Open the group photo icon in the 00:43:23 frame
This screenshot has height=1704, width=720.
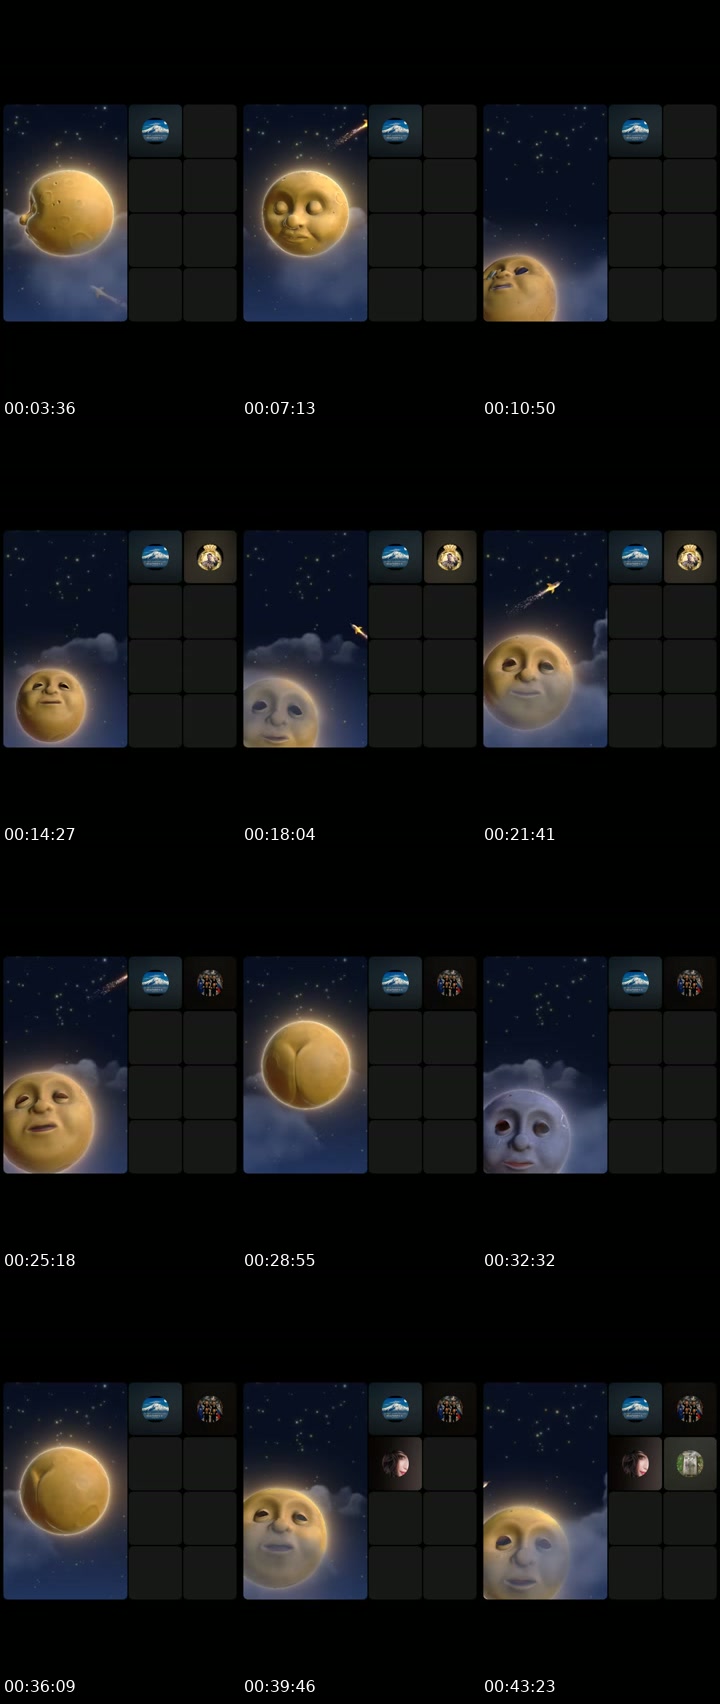(x=690, y=1409)
